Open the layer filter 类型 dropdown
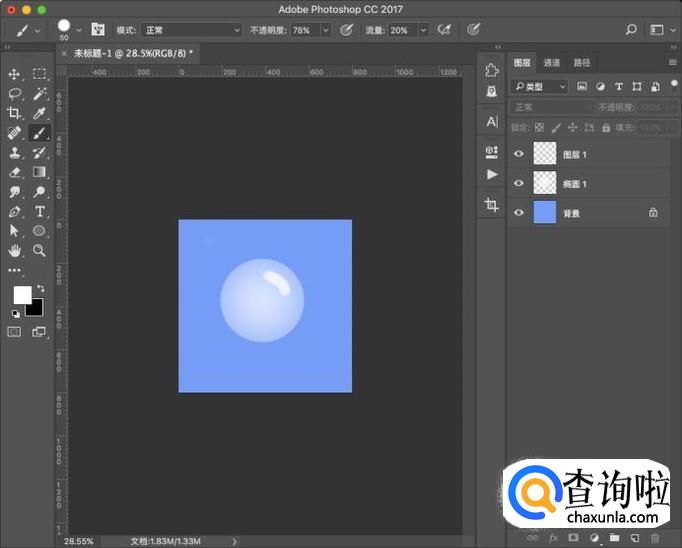Viewport: 682px width, 548px height. coord(540,87)
